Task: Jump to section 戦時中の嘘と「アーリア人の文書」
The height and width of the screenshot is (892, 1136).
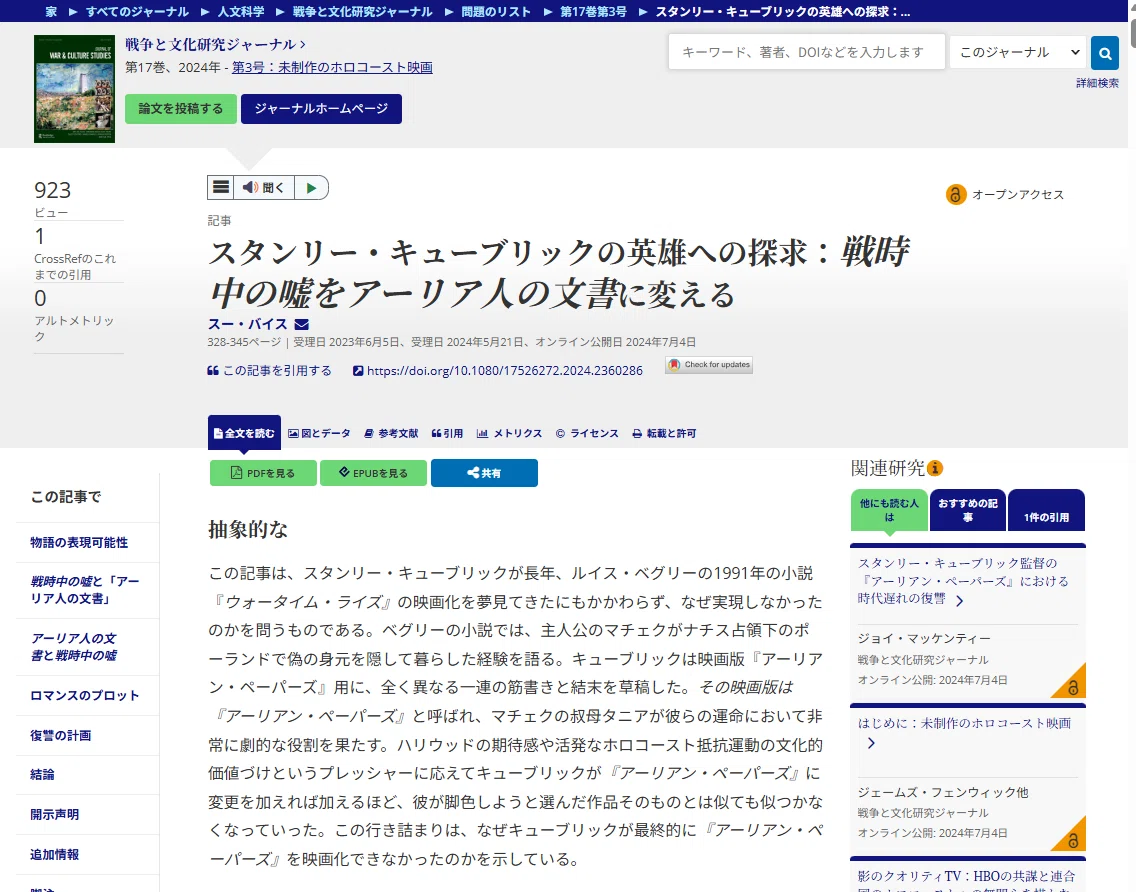Action: tap(85, 590)
